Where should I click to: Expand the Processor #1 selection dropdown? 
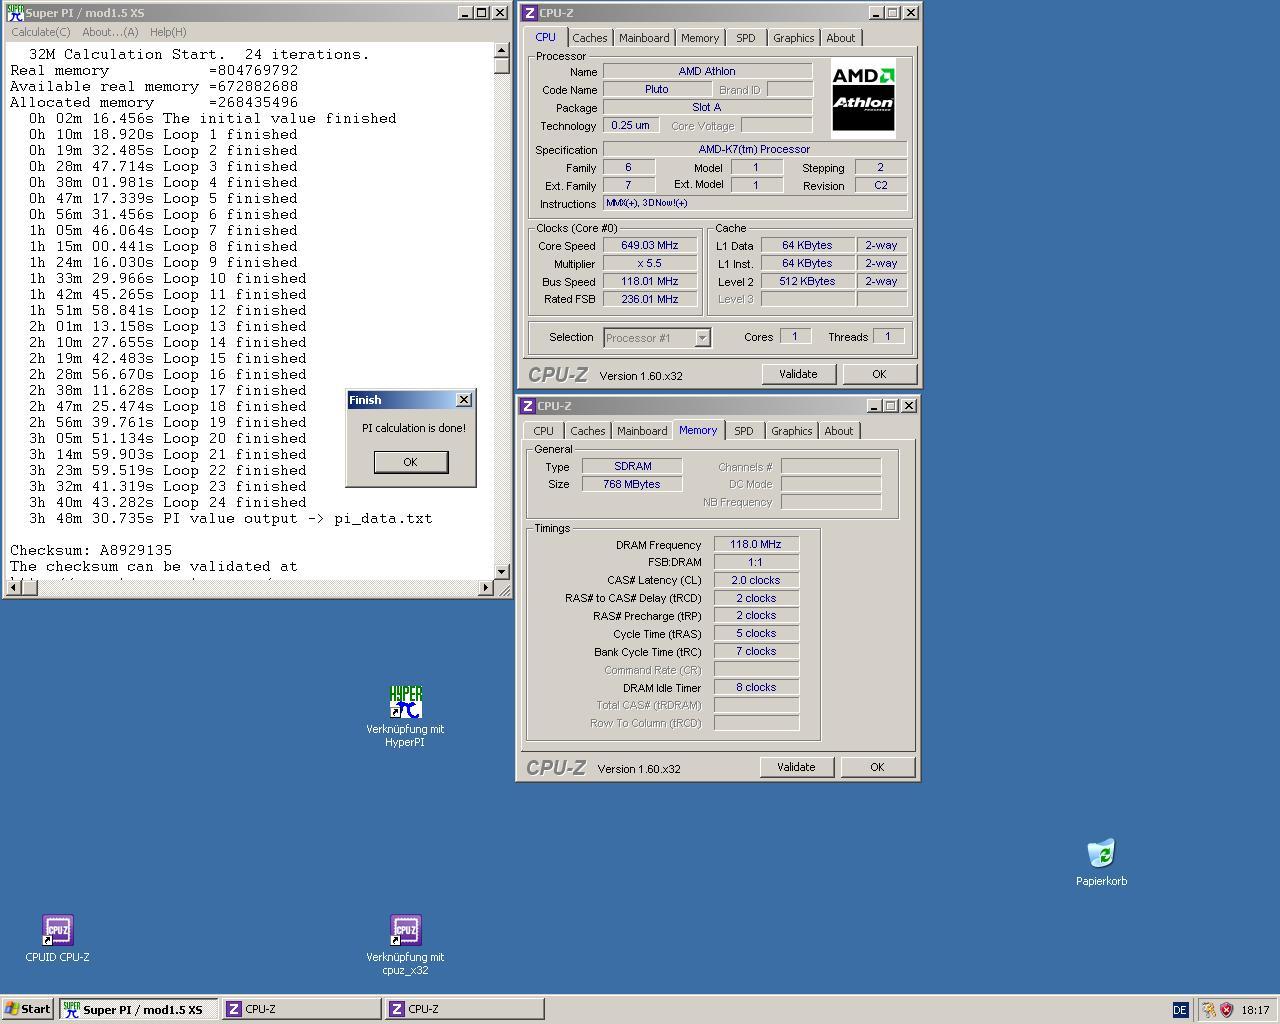702,338
